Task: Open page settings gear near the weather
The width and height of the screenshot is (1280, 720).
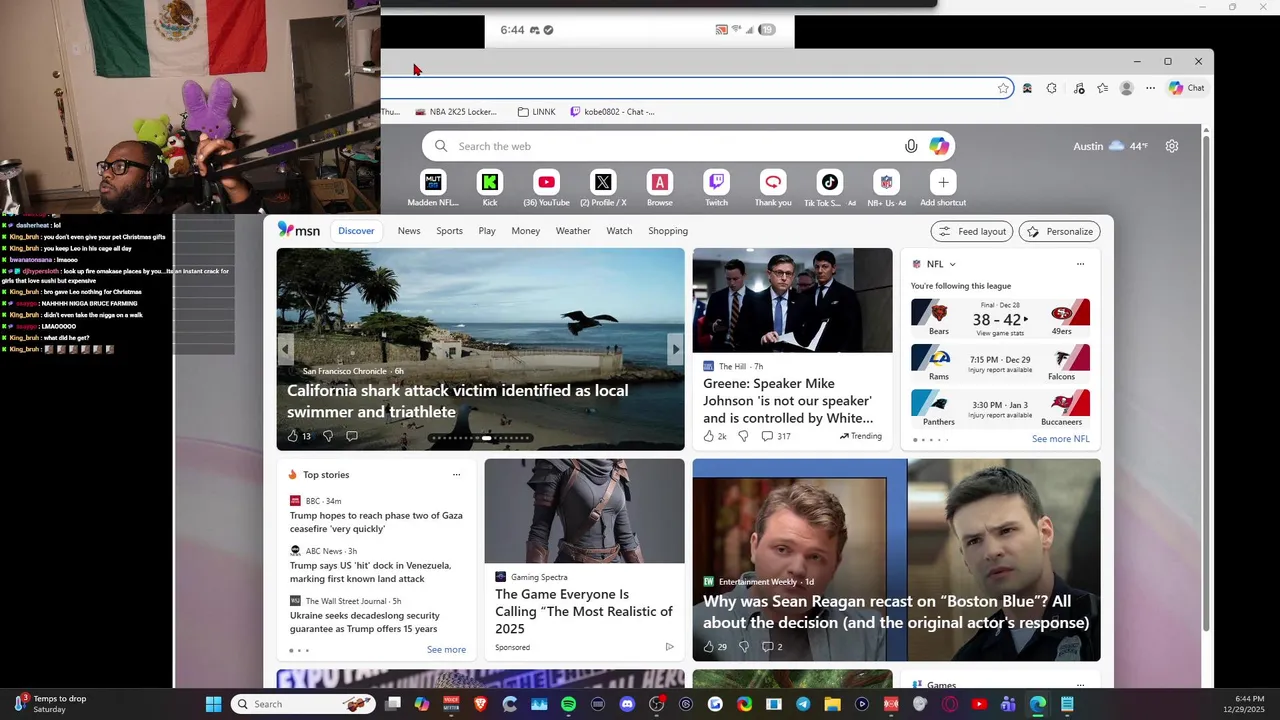Action: (1172, 146)
